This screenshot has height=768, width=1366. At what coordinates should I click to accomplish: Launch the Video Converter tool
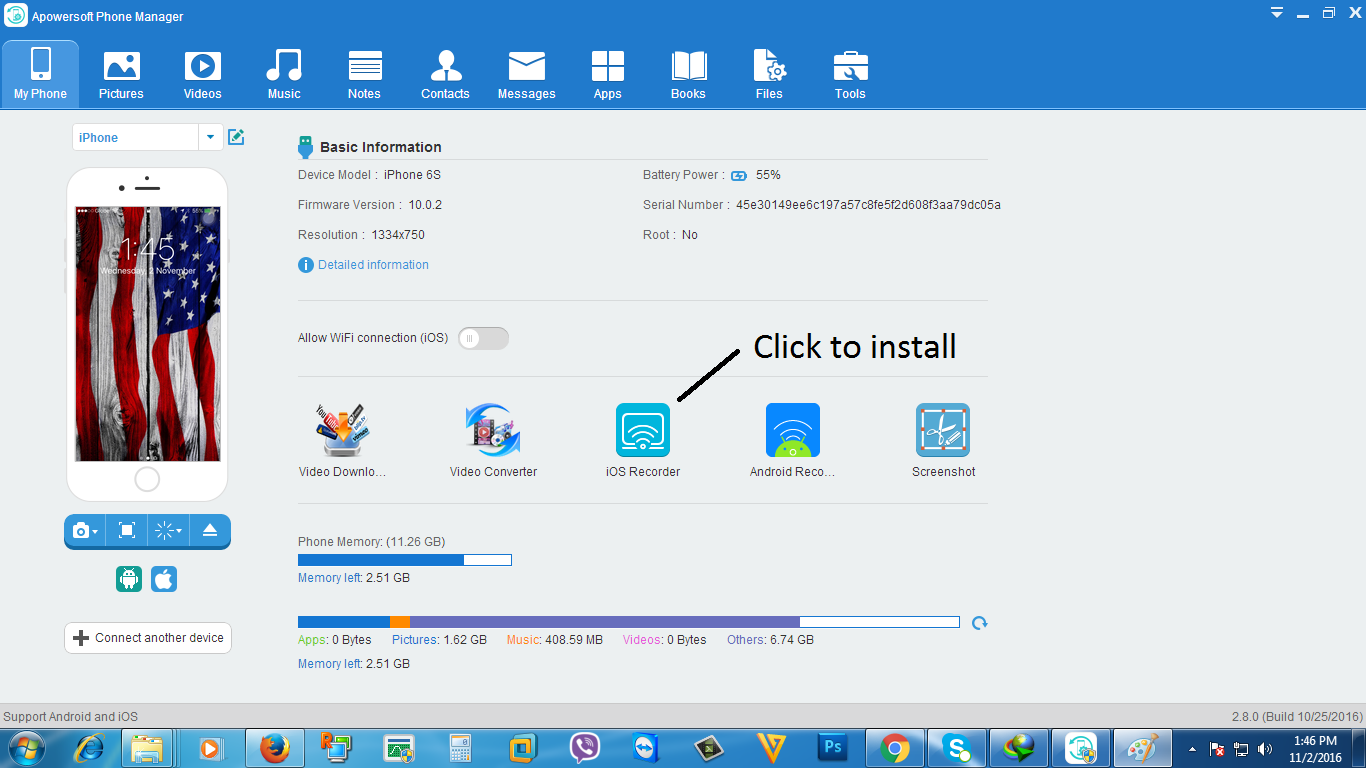click(x=493, y=430)
